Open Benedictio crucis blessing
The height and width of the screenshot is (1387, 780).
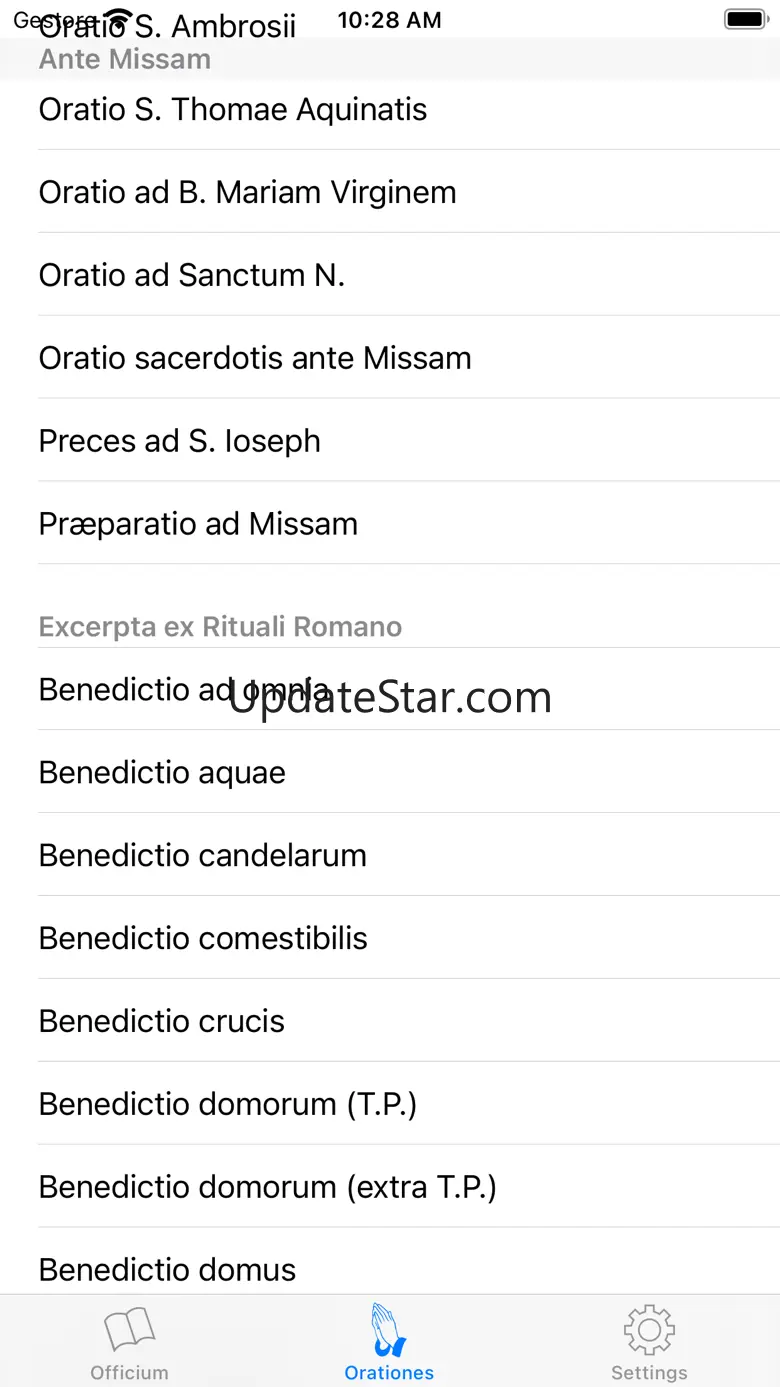point(162,1022)
